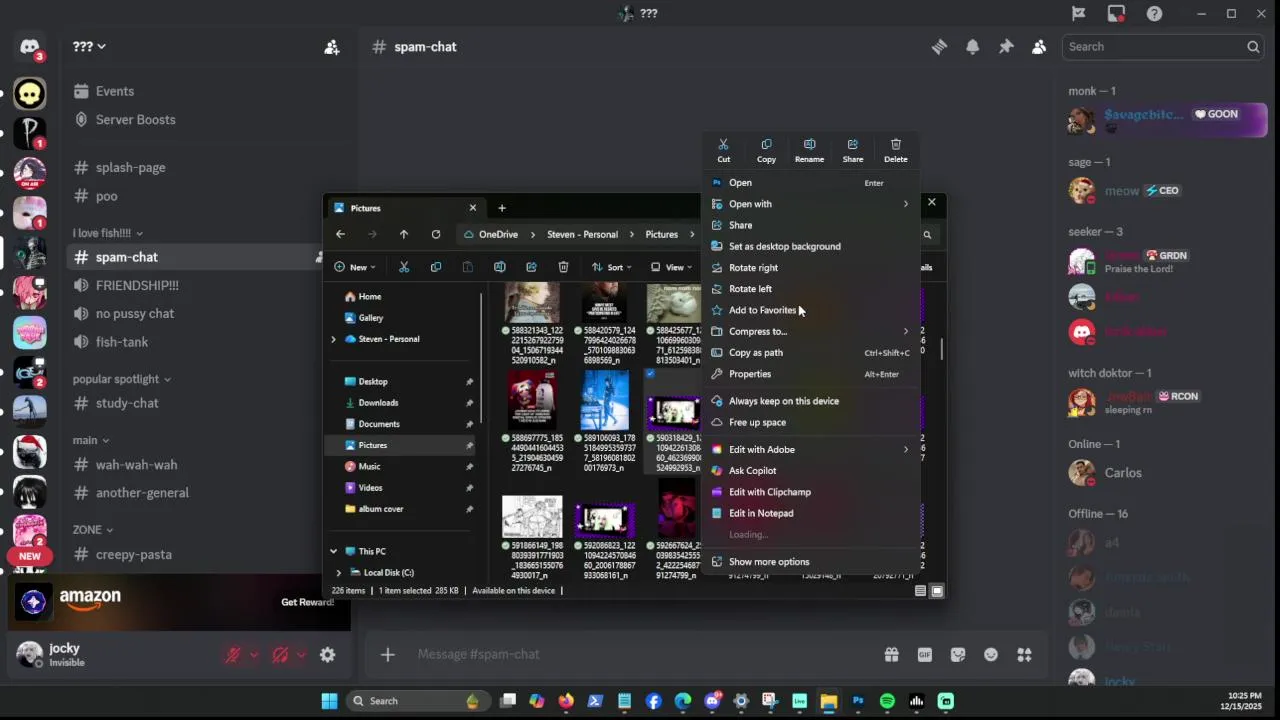This screenshot has width=1280, height=720.
Task: Open the New dropdown in File Explorer
Action: click(x=355, y=267)
